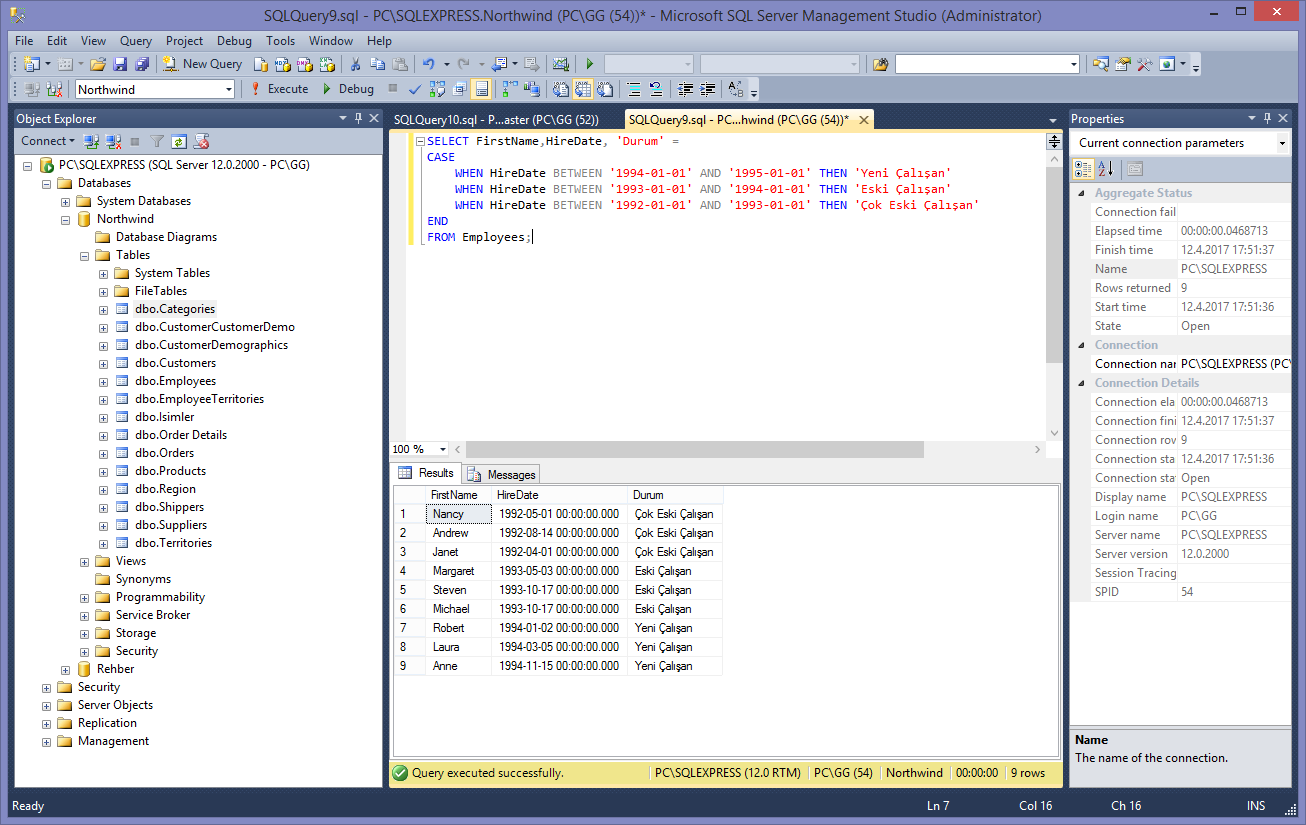This screenshot has height=825, width=1306.
Task: Click the Save icon on toolbar
Action: point(119,63)
